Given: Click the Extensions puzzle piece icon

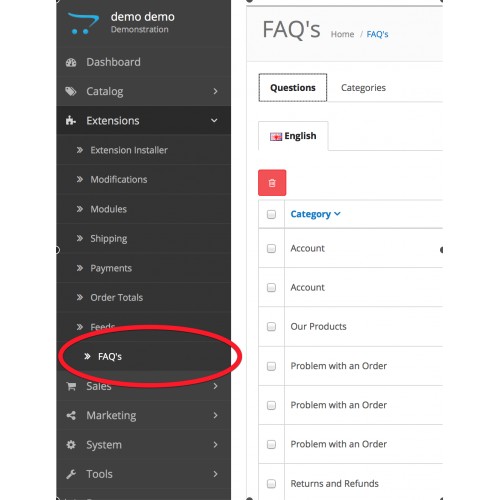Looking at the screenshot, I should coord(71,121).
